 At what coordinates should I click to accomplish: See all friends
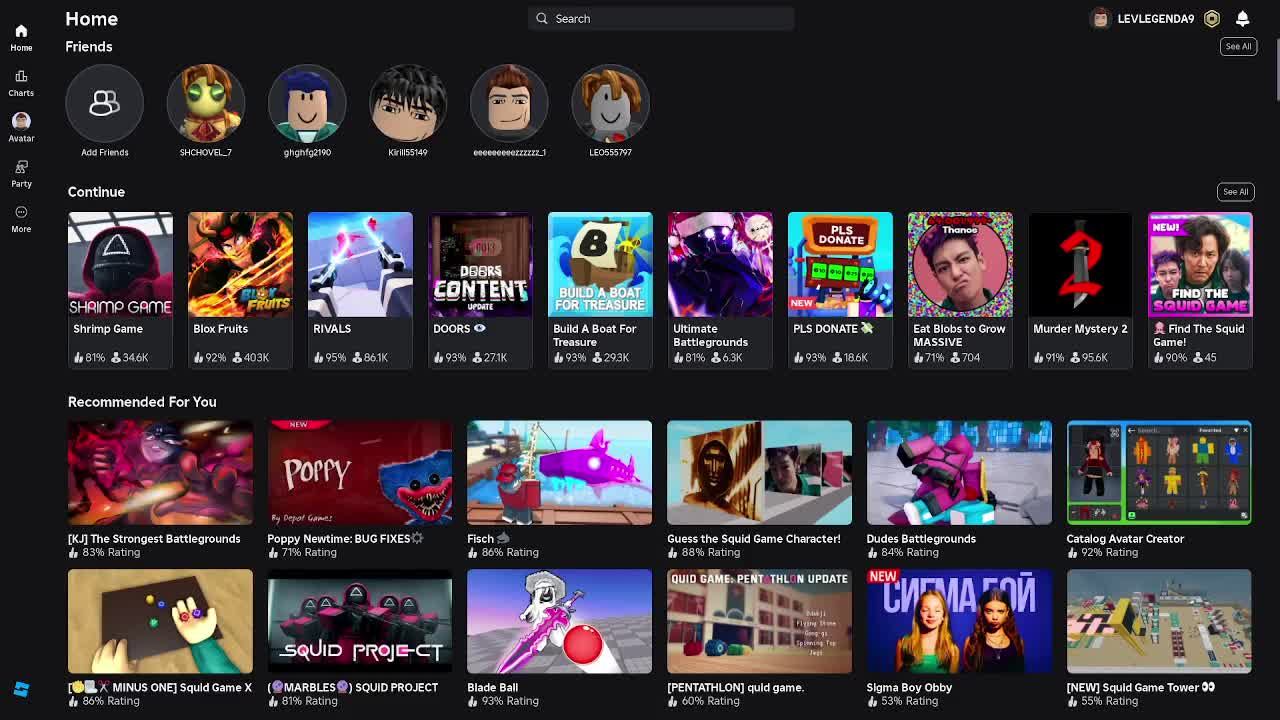pyautogui.click(x=1238, y=46)
